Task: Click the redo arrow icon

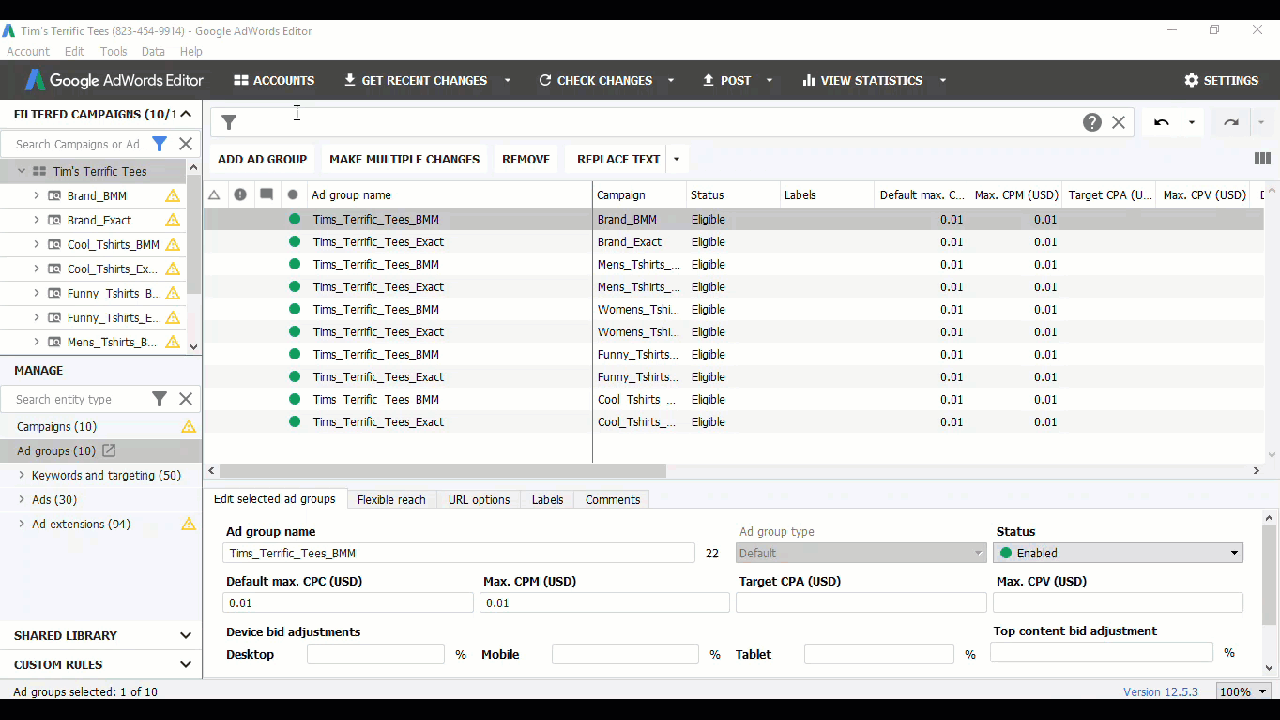Action: (x=1231, y=122)
